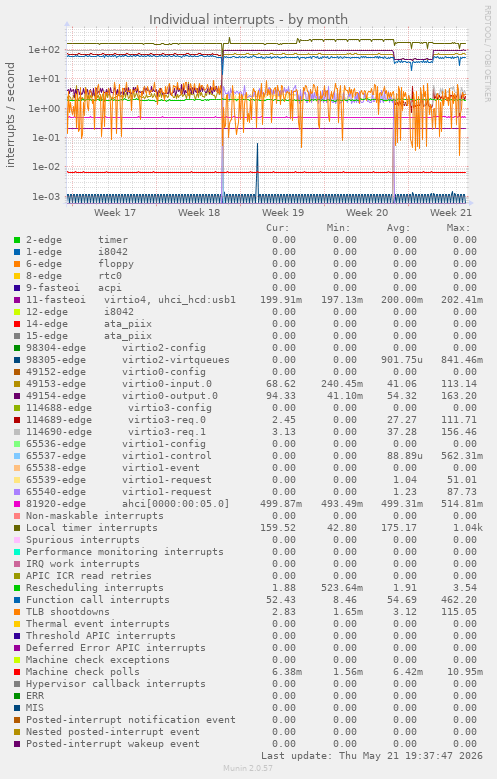Select the virtio0-input.0 legend entry
This screenshot has height=779, width=497.
(167, 384)
